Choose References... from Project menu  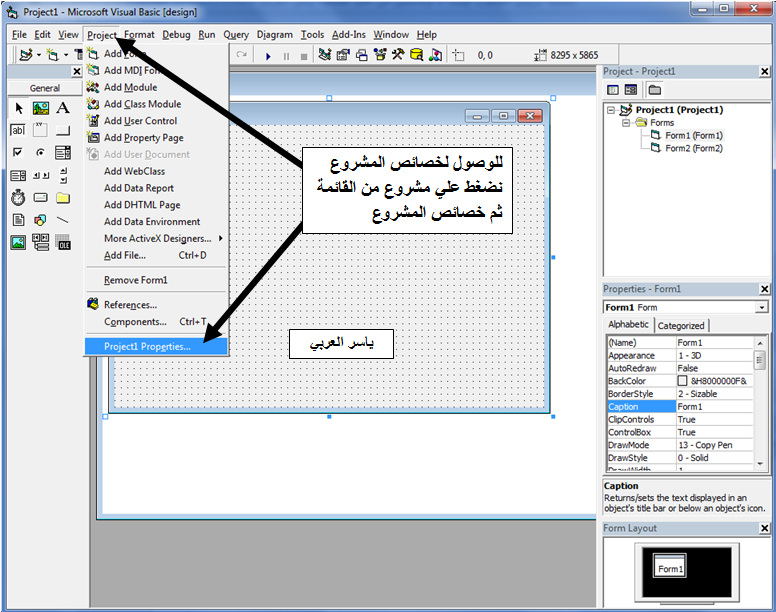coord(156,305)
